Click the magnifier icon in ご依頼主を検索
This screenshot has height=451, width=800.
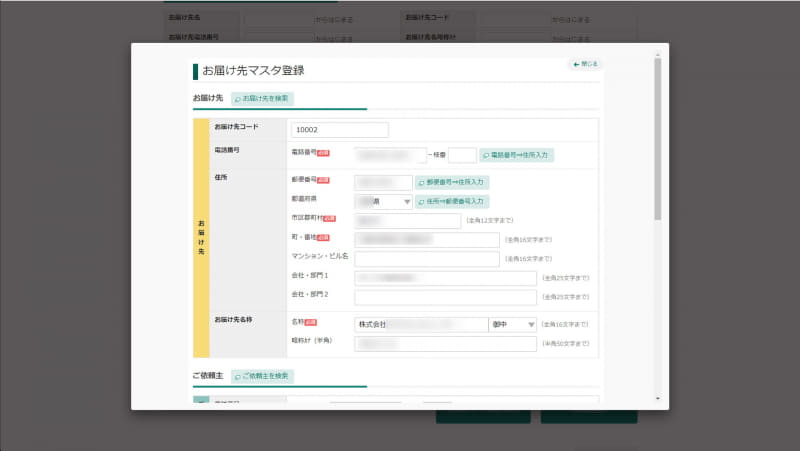pos(238,377)
